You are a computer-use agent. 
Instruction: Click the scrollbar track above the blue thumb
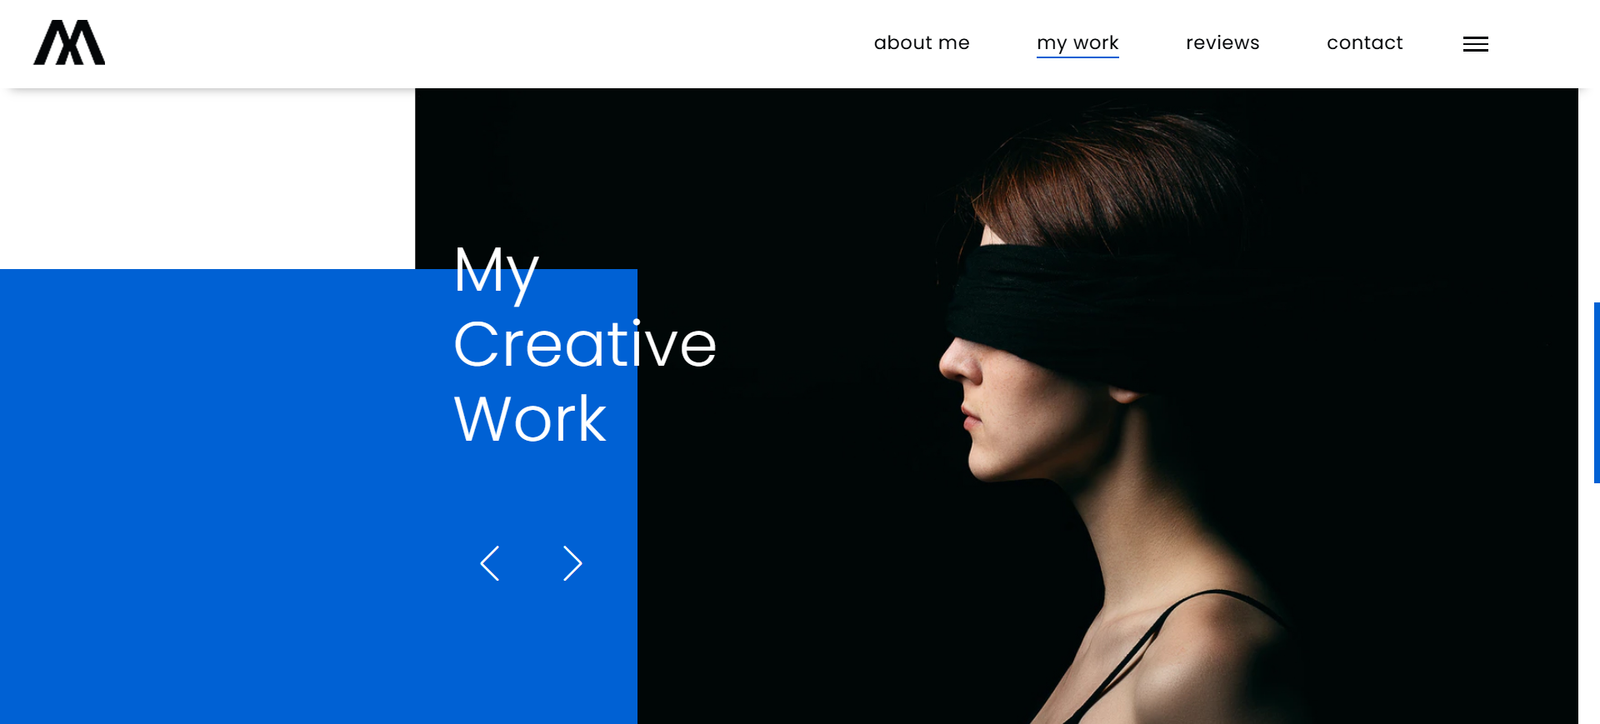(1596, 195)
